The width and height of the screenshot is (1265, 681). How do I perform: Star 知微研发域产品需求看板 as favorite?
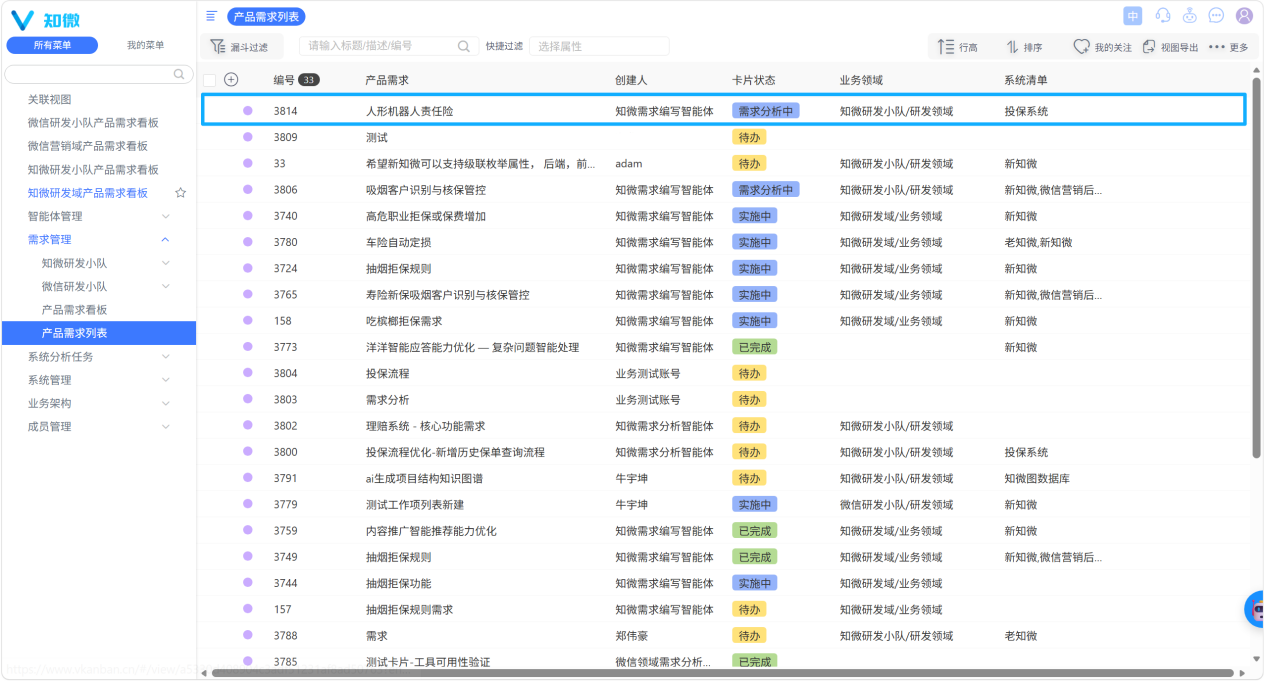click(181, 193)
